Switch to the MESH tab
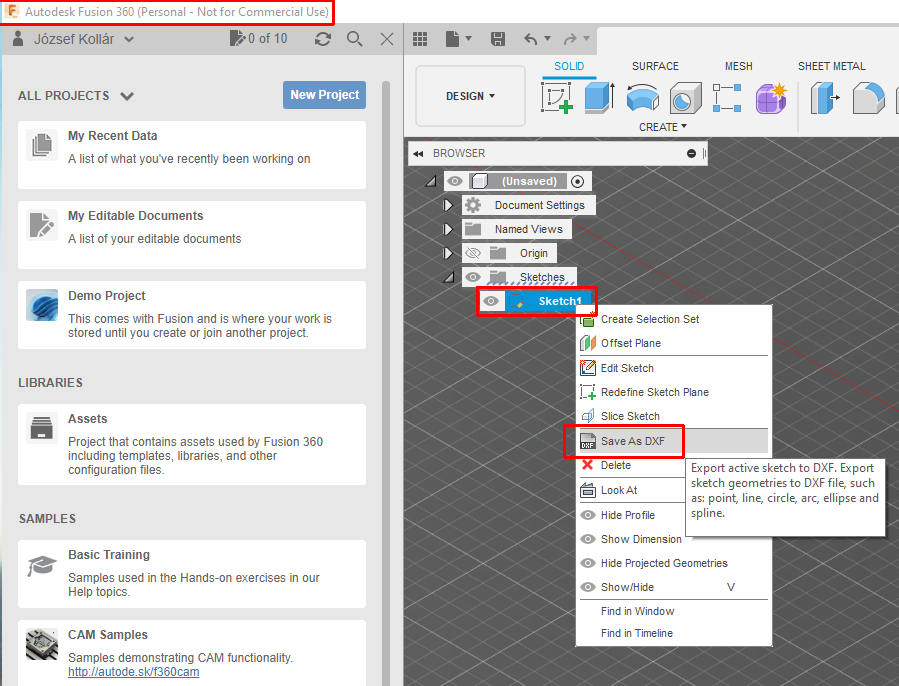Screen dimensions: 899x686 [738, 66]
